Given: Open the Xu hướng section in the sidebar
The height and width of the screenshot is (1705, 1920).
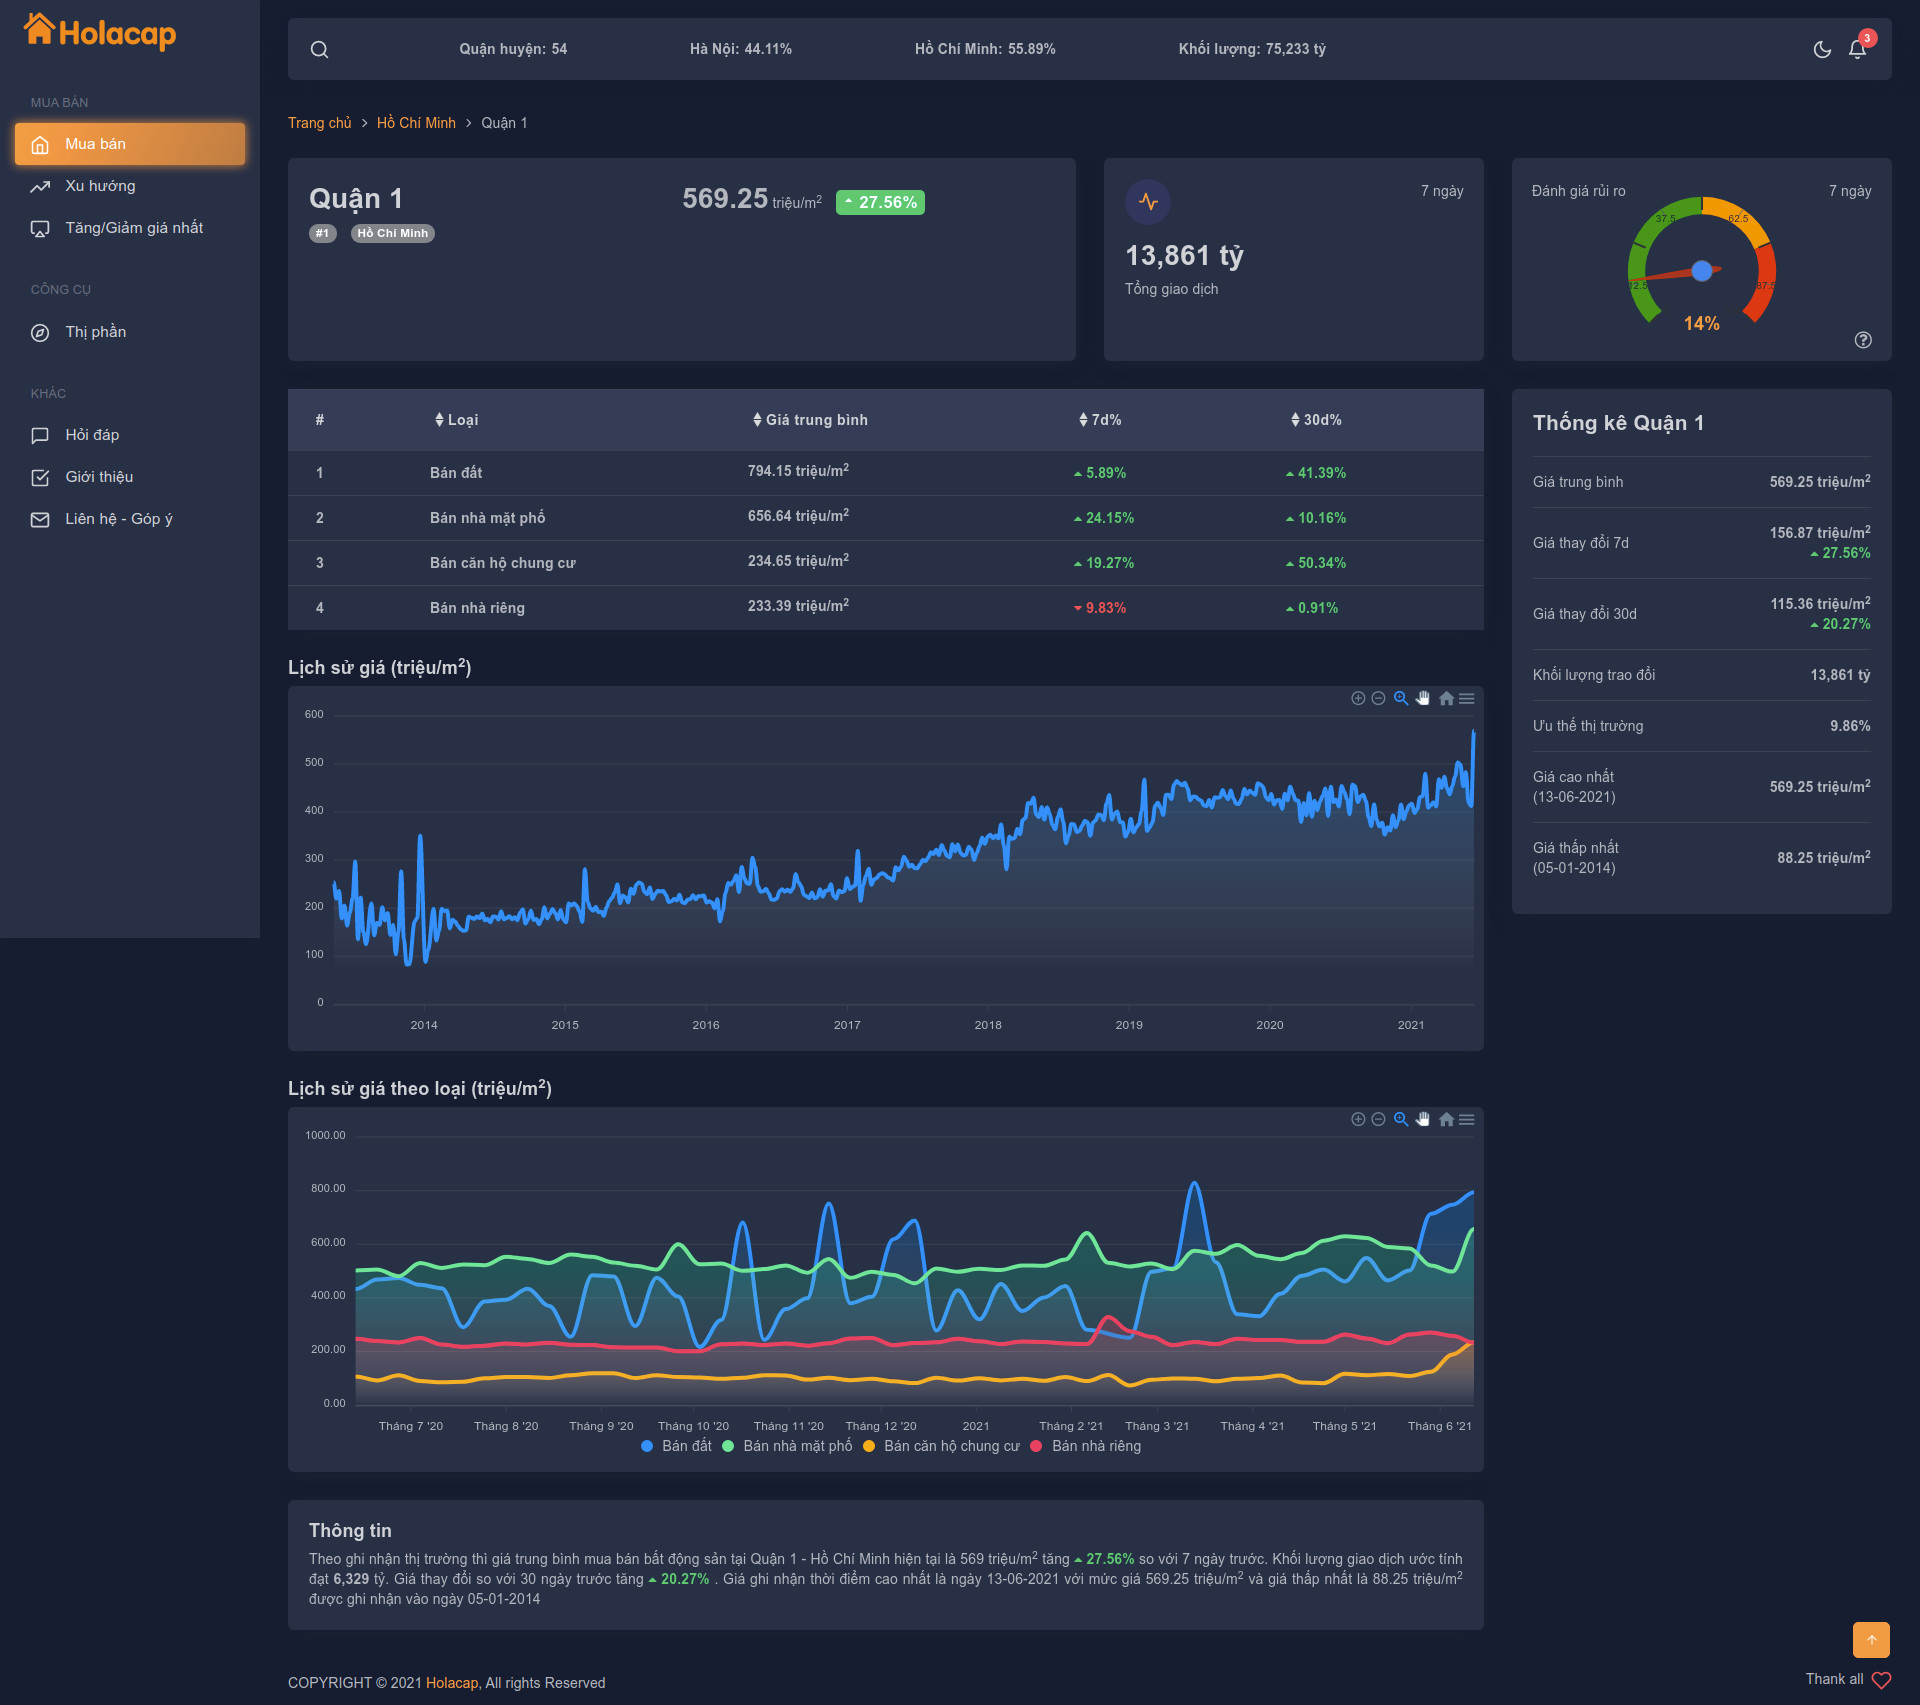Looking at the screenshot, I should pos(100,186).
